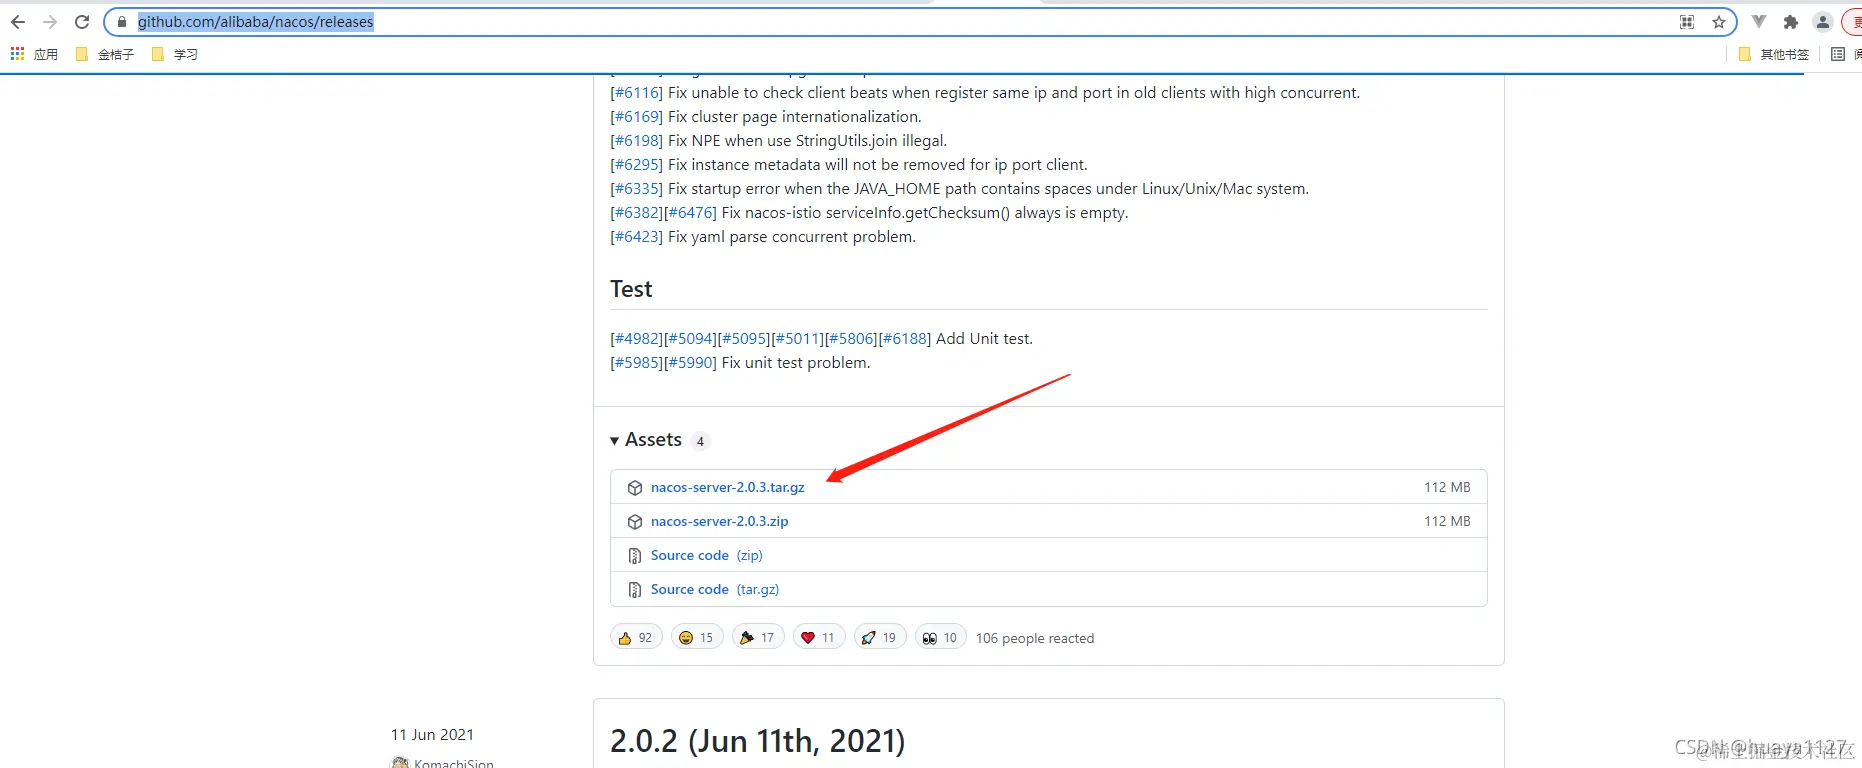Open the Chrome profile avatar
The height and width of the screenshot is (768, 1862).
[x=1823, y=22]
